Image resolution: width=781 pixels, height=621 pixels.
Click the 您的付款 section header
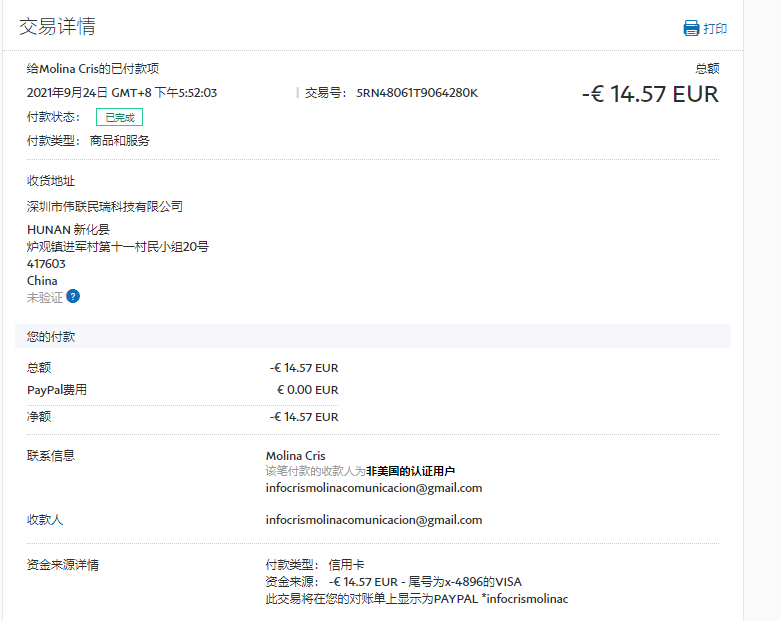coord(51,337)
